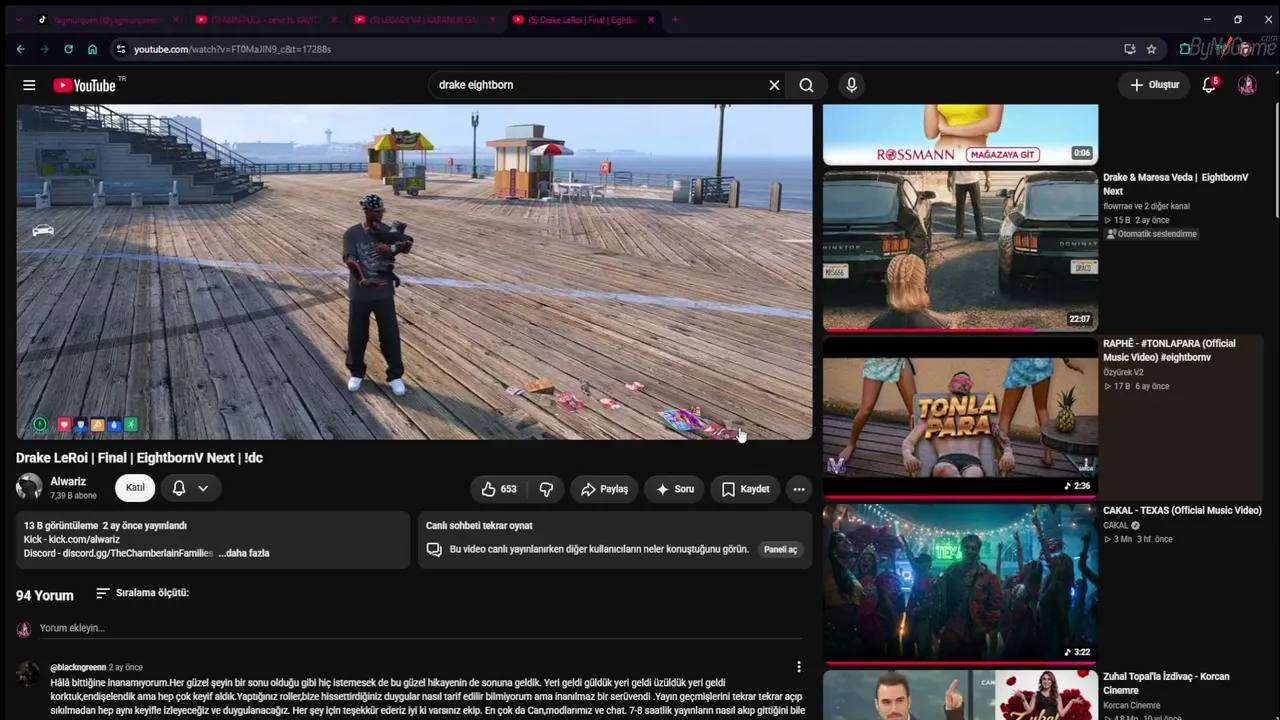Image resolution: width=1280 pixels, height=720 pixels.
Task: Open the Oluştur create menu
Action: [1155, 85]
